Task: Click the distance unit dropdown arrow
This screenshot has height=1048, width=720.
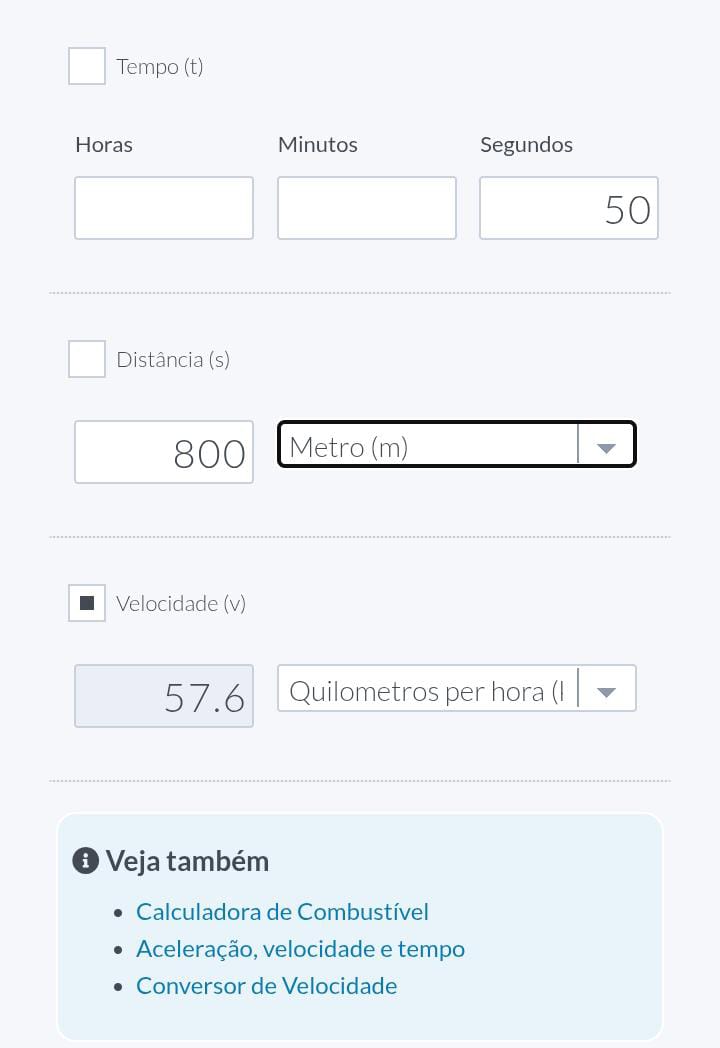Action: [x=606, y=447]
